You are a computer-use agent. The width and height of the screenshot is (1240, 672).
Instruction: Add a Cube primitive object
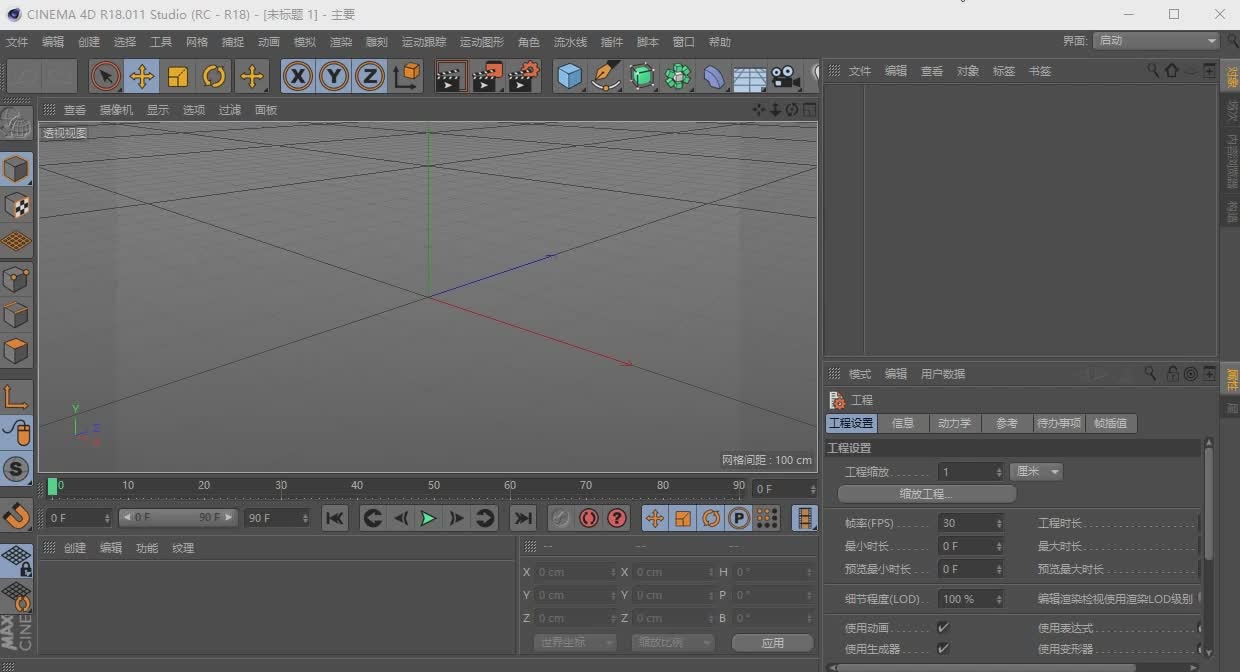coord(570,76)
